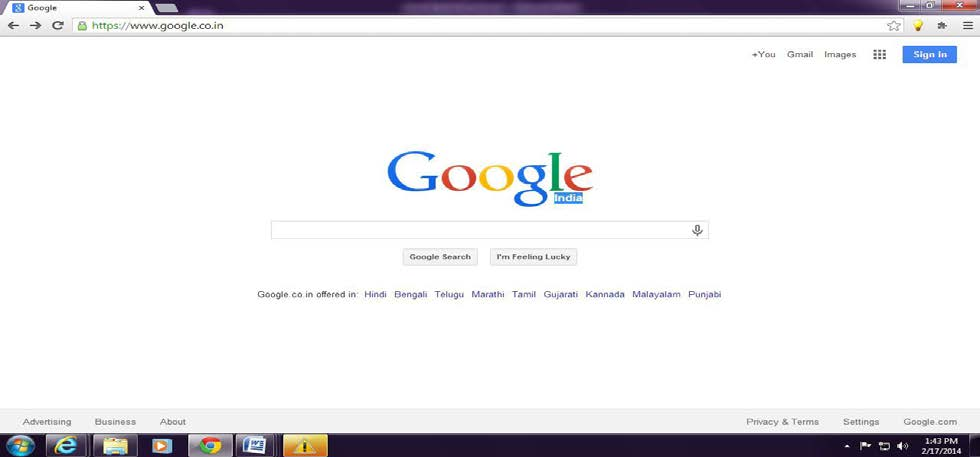Viewport: 980px width, 457px height.
Task: Go back using the browser back arrow
Action: pyautogui.click(x=13, y=26)
